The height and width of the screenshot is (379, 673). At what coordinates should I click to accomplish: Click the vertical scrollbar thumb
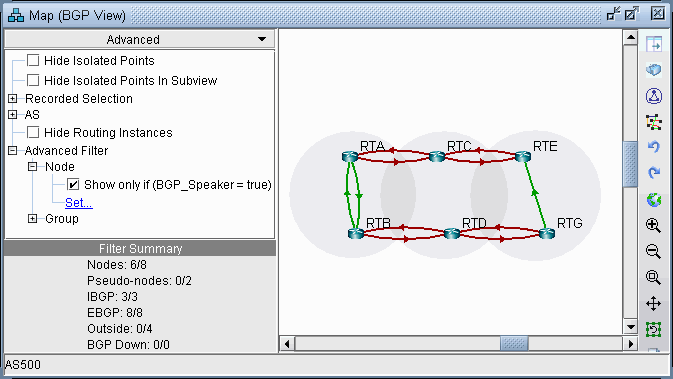(631, 164)
